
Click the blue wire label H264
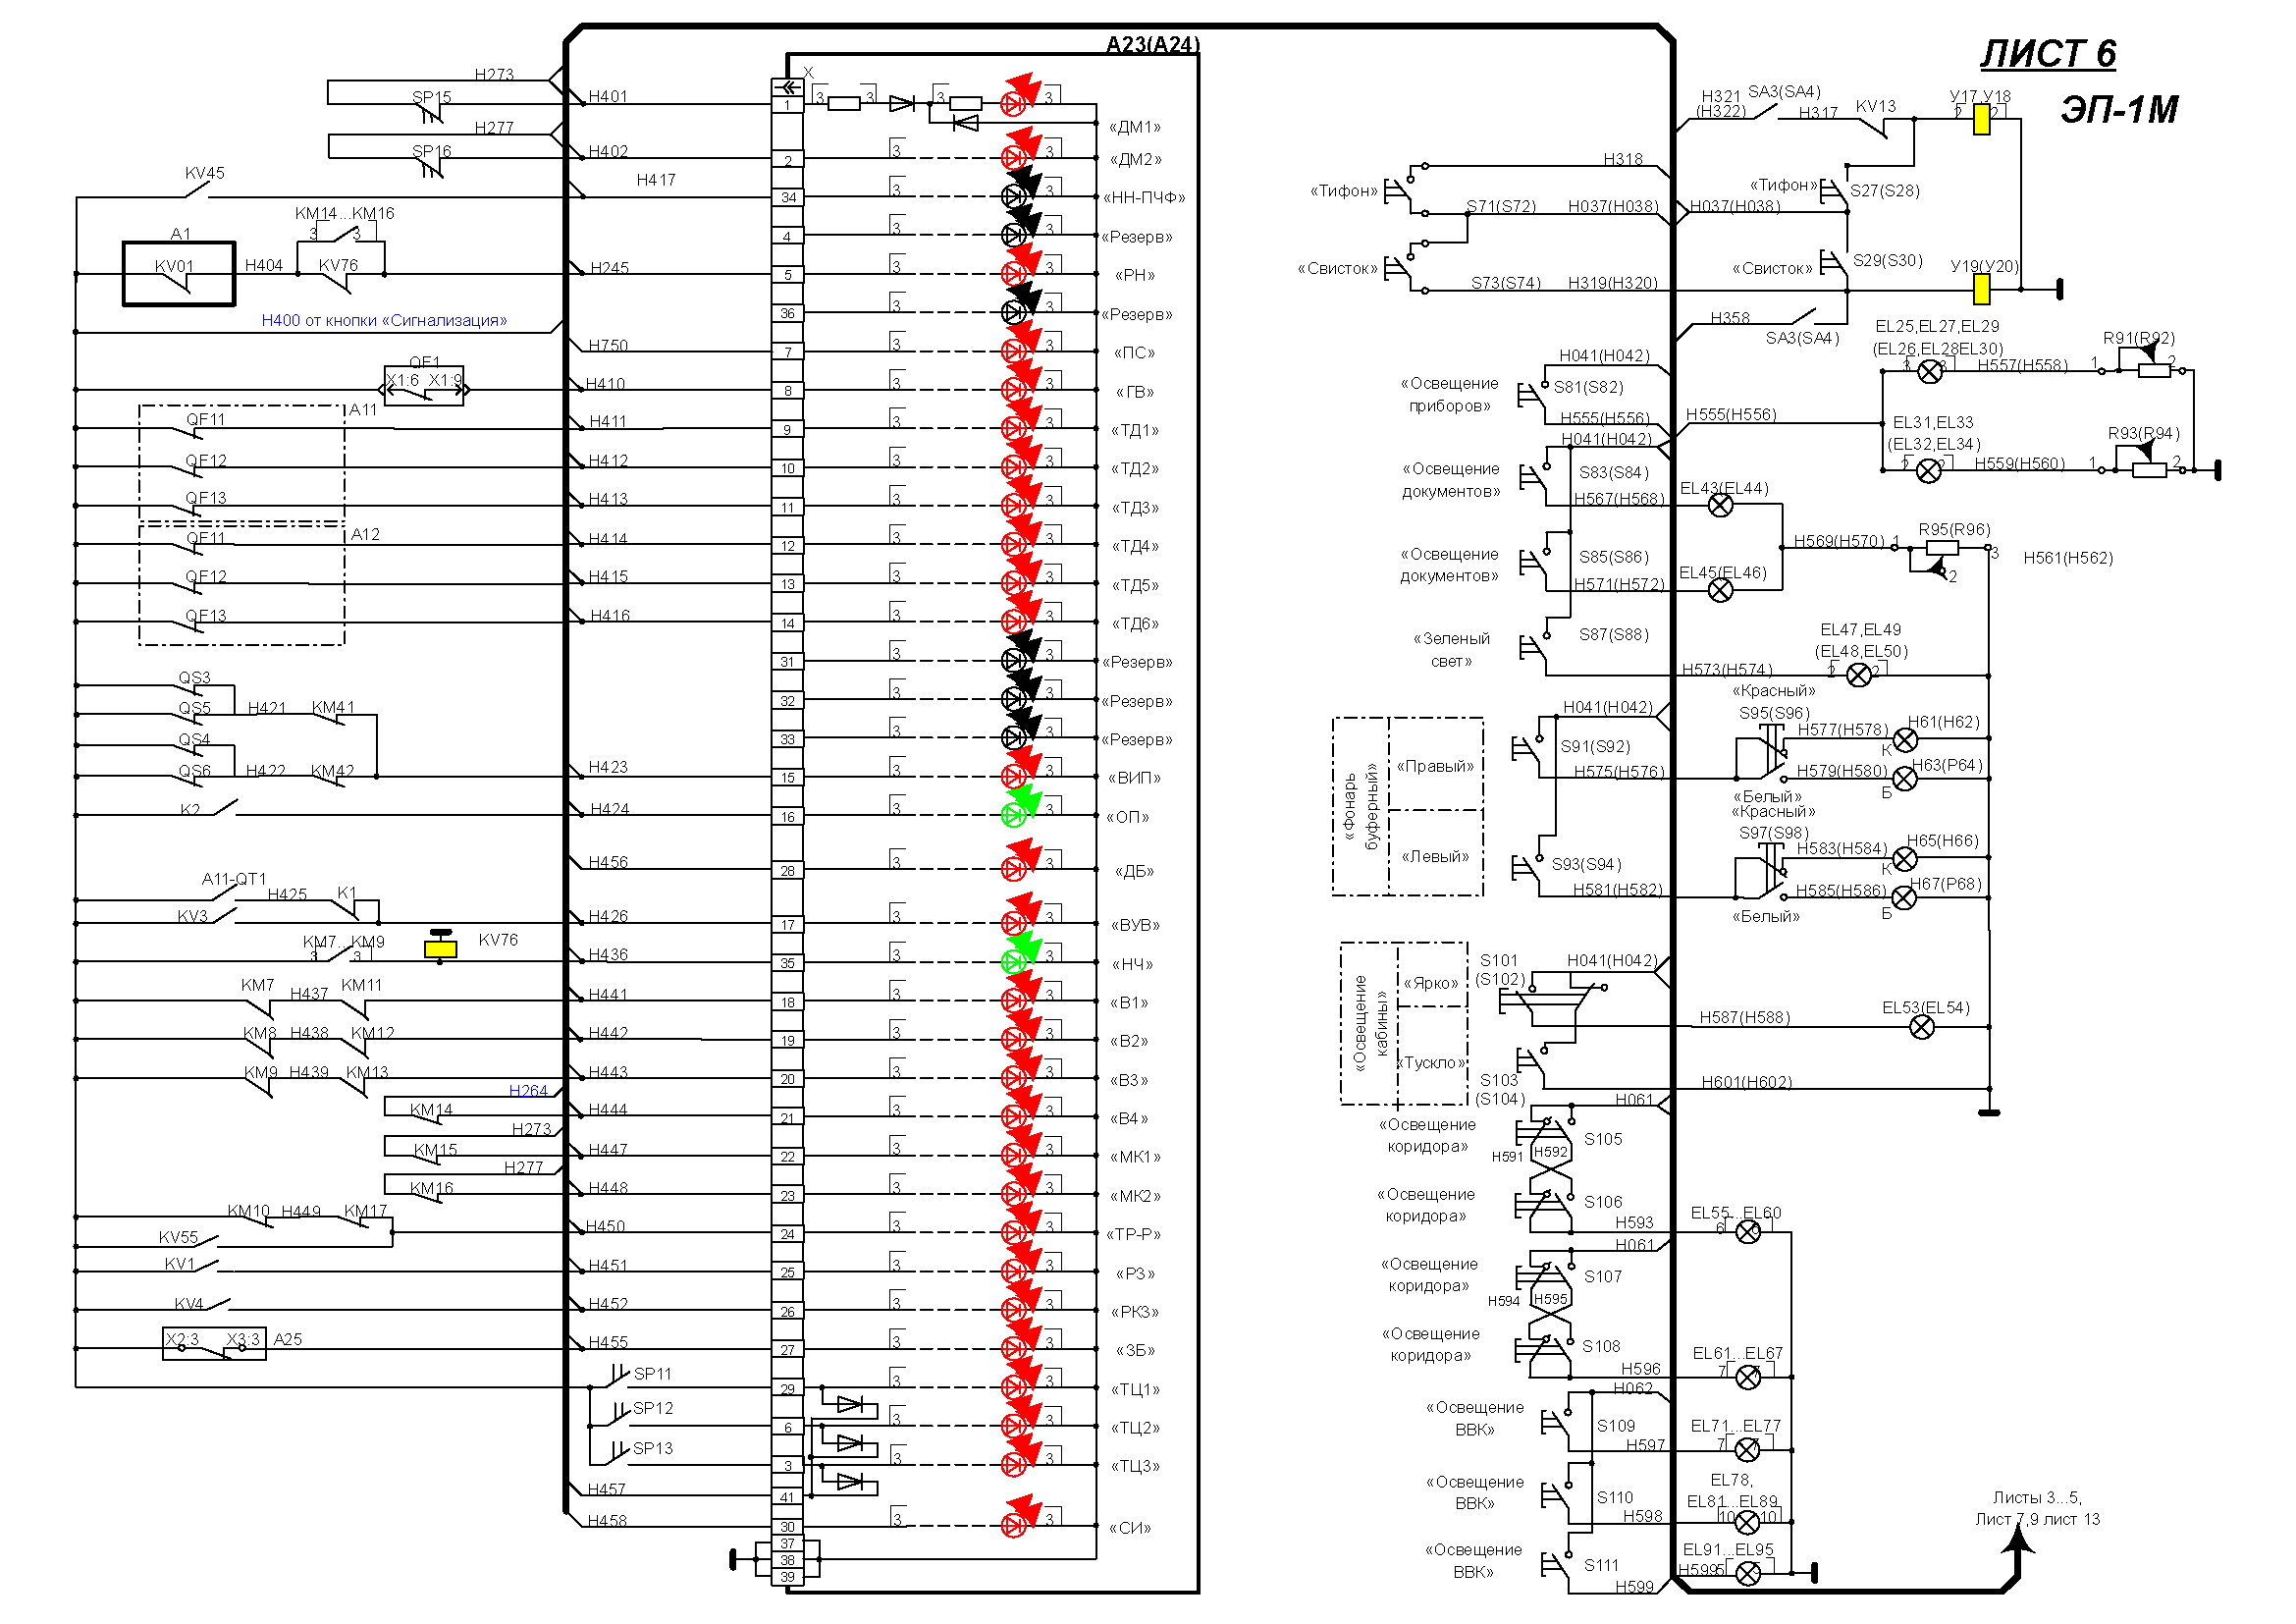528,1090
